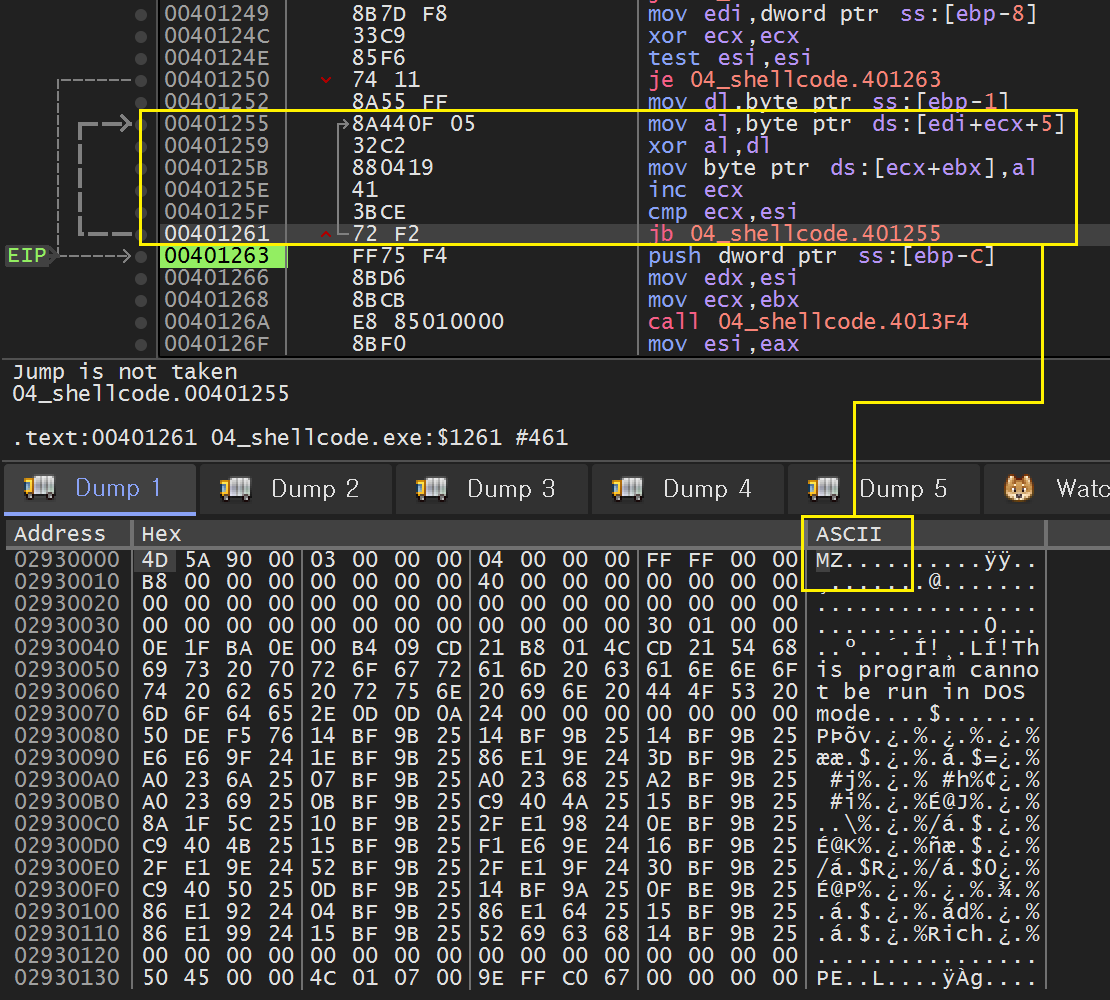Toggle breakpoint bullet at address 00401266
Image resolution: width=1110 pixels, height=1000 pixels.
(141, 278)
